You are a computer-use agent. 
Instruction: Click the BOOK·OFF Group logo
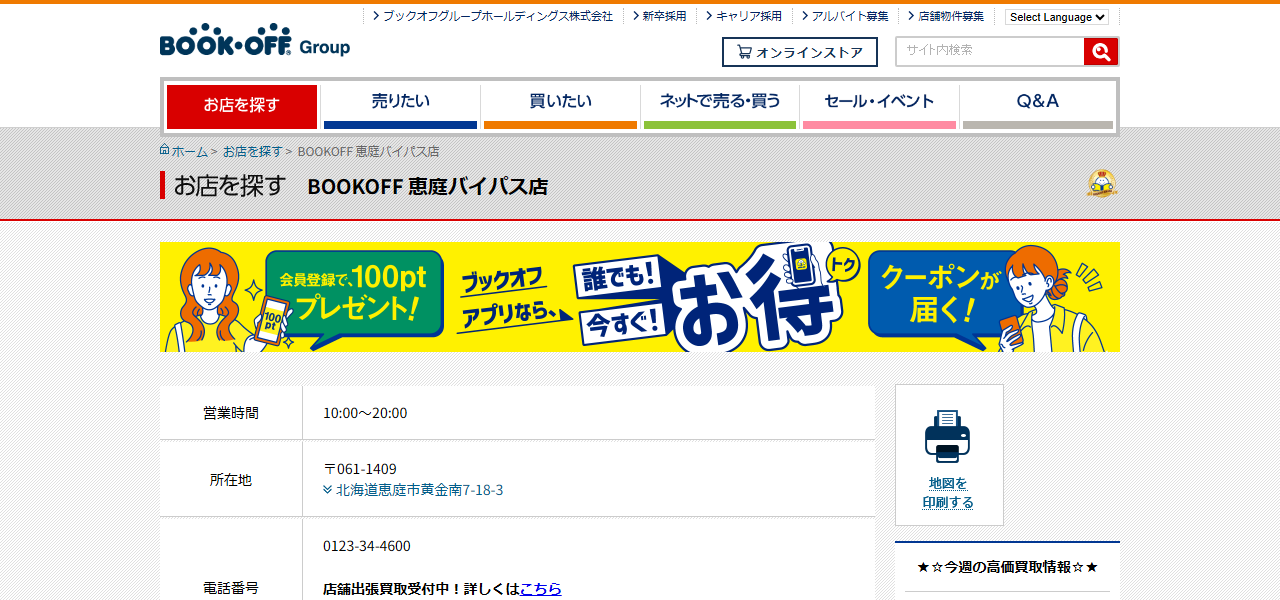tap(255, 40)
